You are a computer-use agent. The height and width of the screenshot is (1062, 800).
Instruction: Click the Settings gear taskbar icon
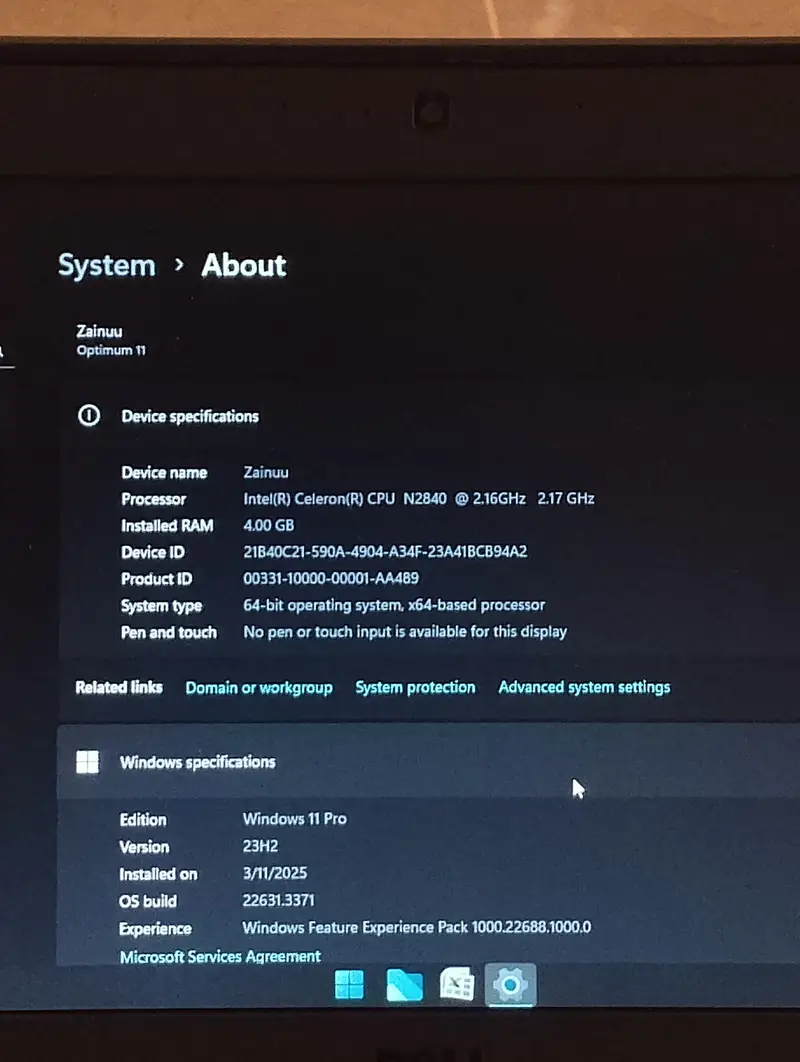tap(510, 986)
